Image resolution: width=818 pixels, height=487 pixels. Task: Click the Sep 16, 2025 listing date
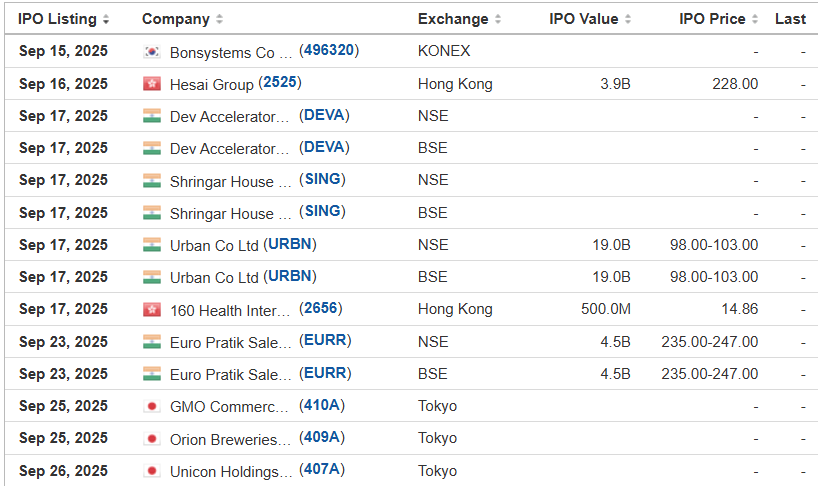[x=63, y=83]
